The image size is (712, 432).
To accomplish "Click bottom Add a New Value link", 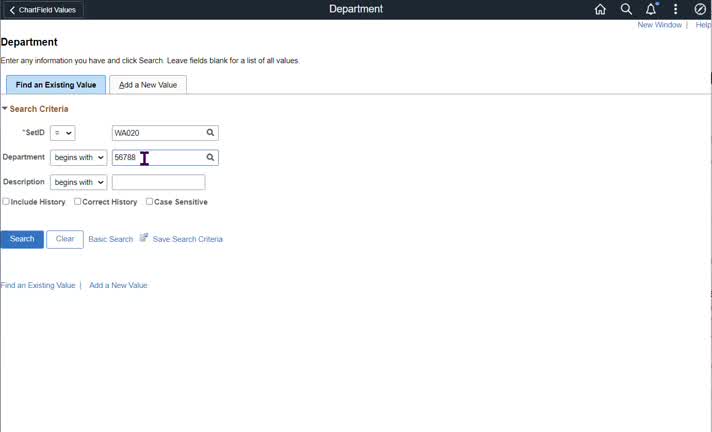I will [x=118, y=285].
